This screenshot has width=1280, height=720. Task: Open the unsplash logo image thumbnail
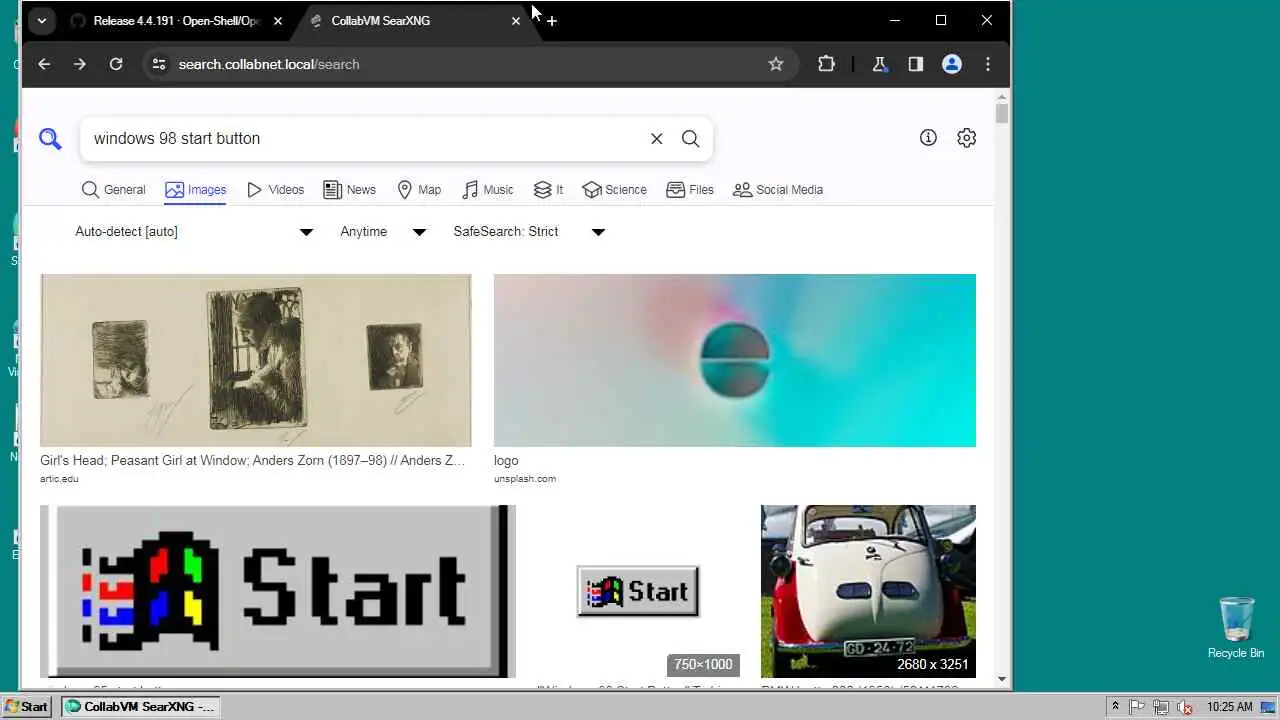(735, 360)
